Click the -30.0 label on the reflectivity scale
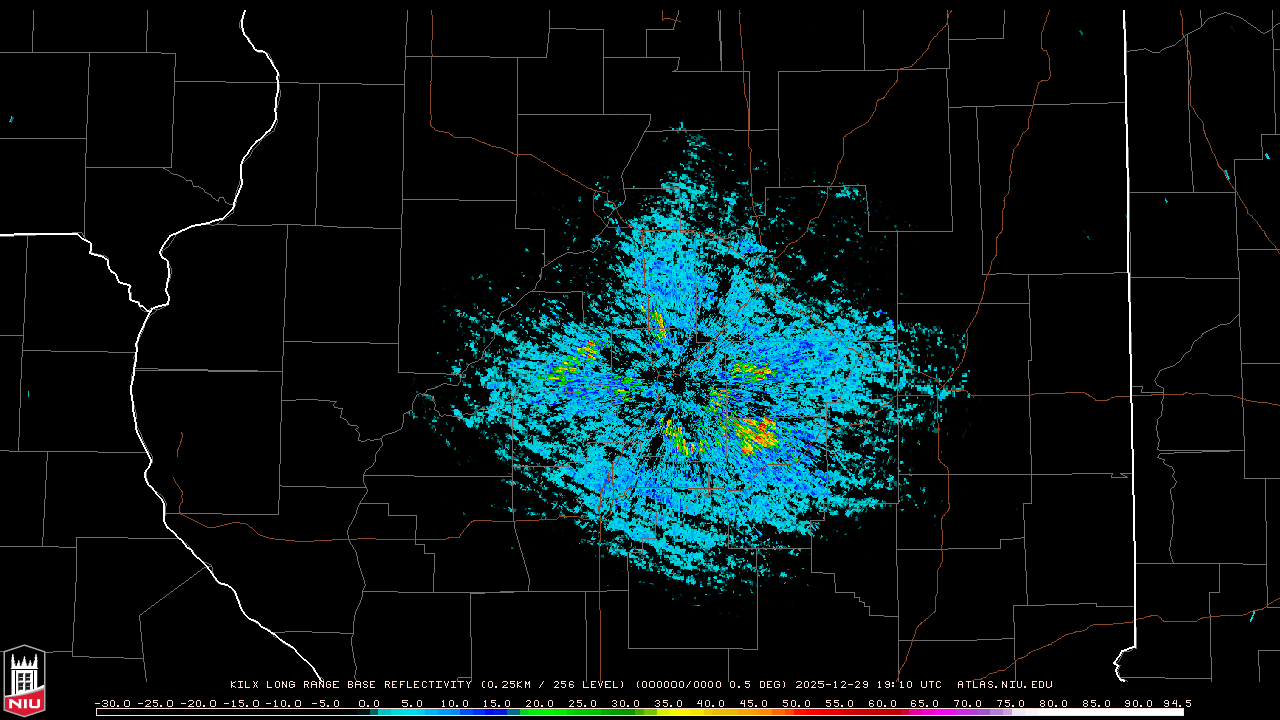 tap(111, 703)
